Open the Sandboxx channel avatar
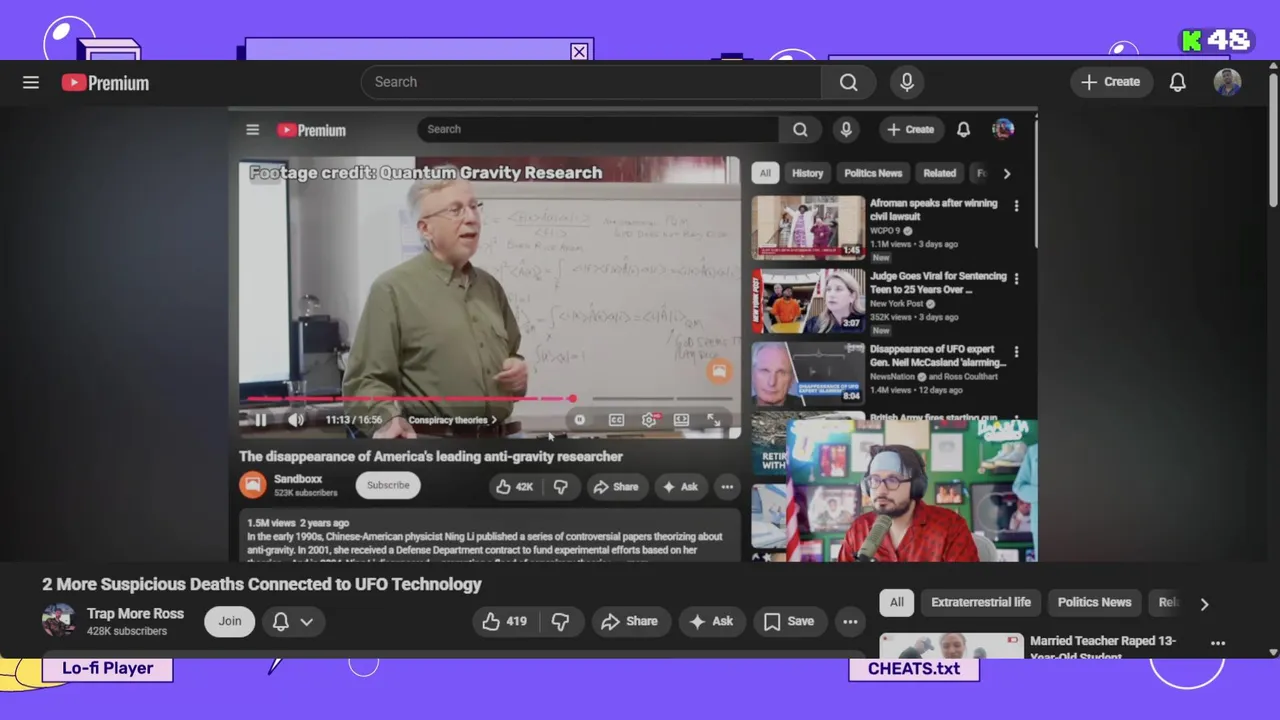1280x720 pixels. tap(253, 485)
